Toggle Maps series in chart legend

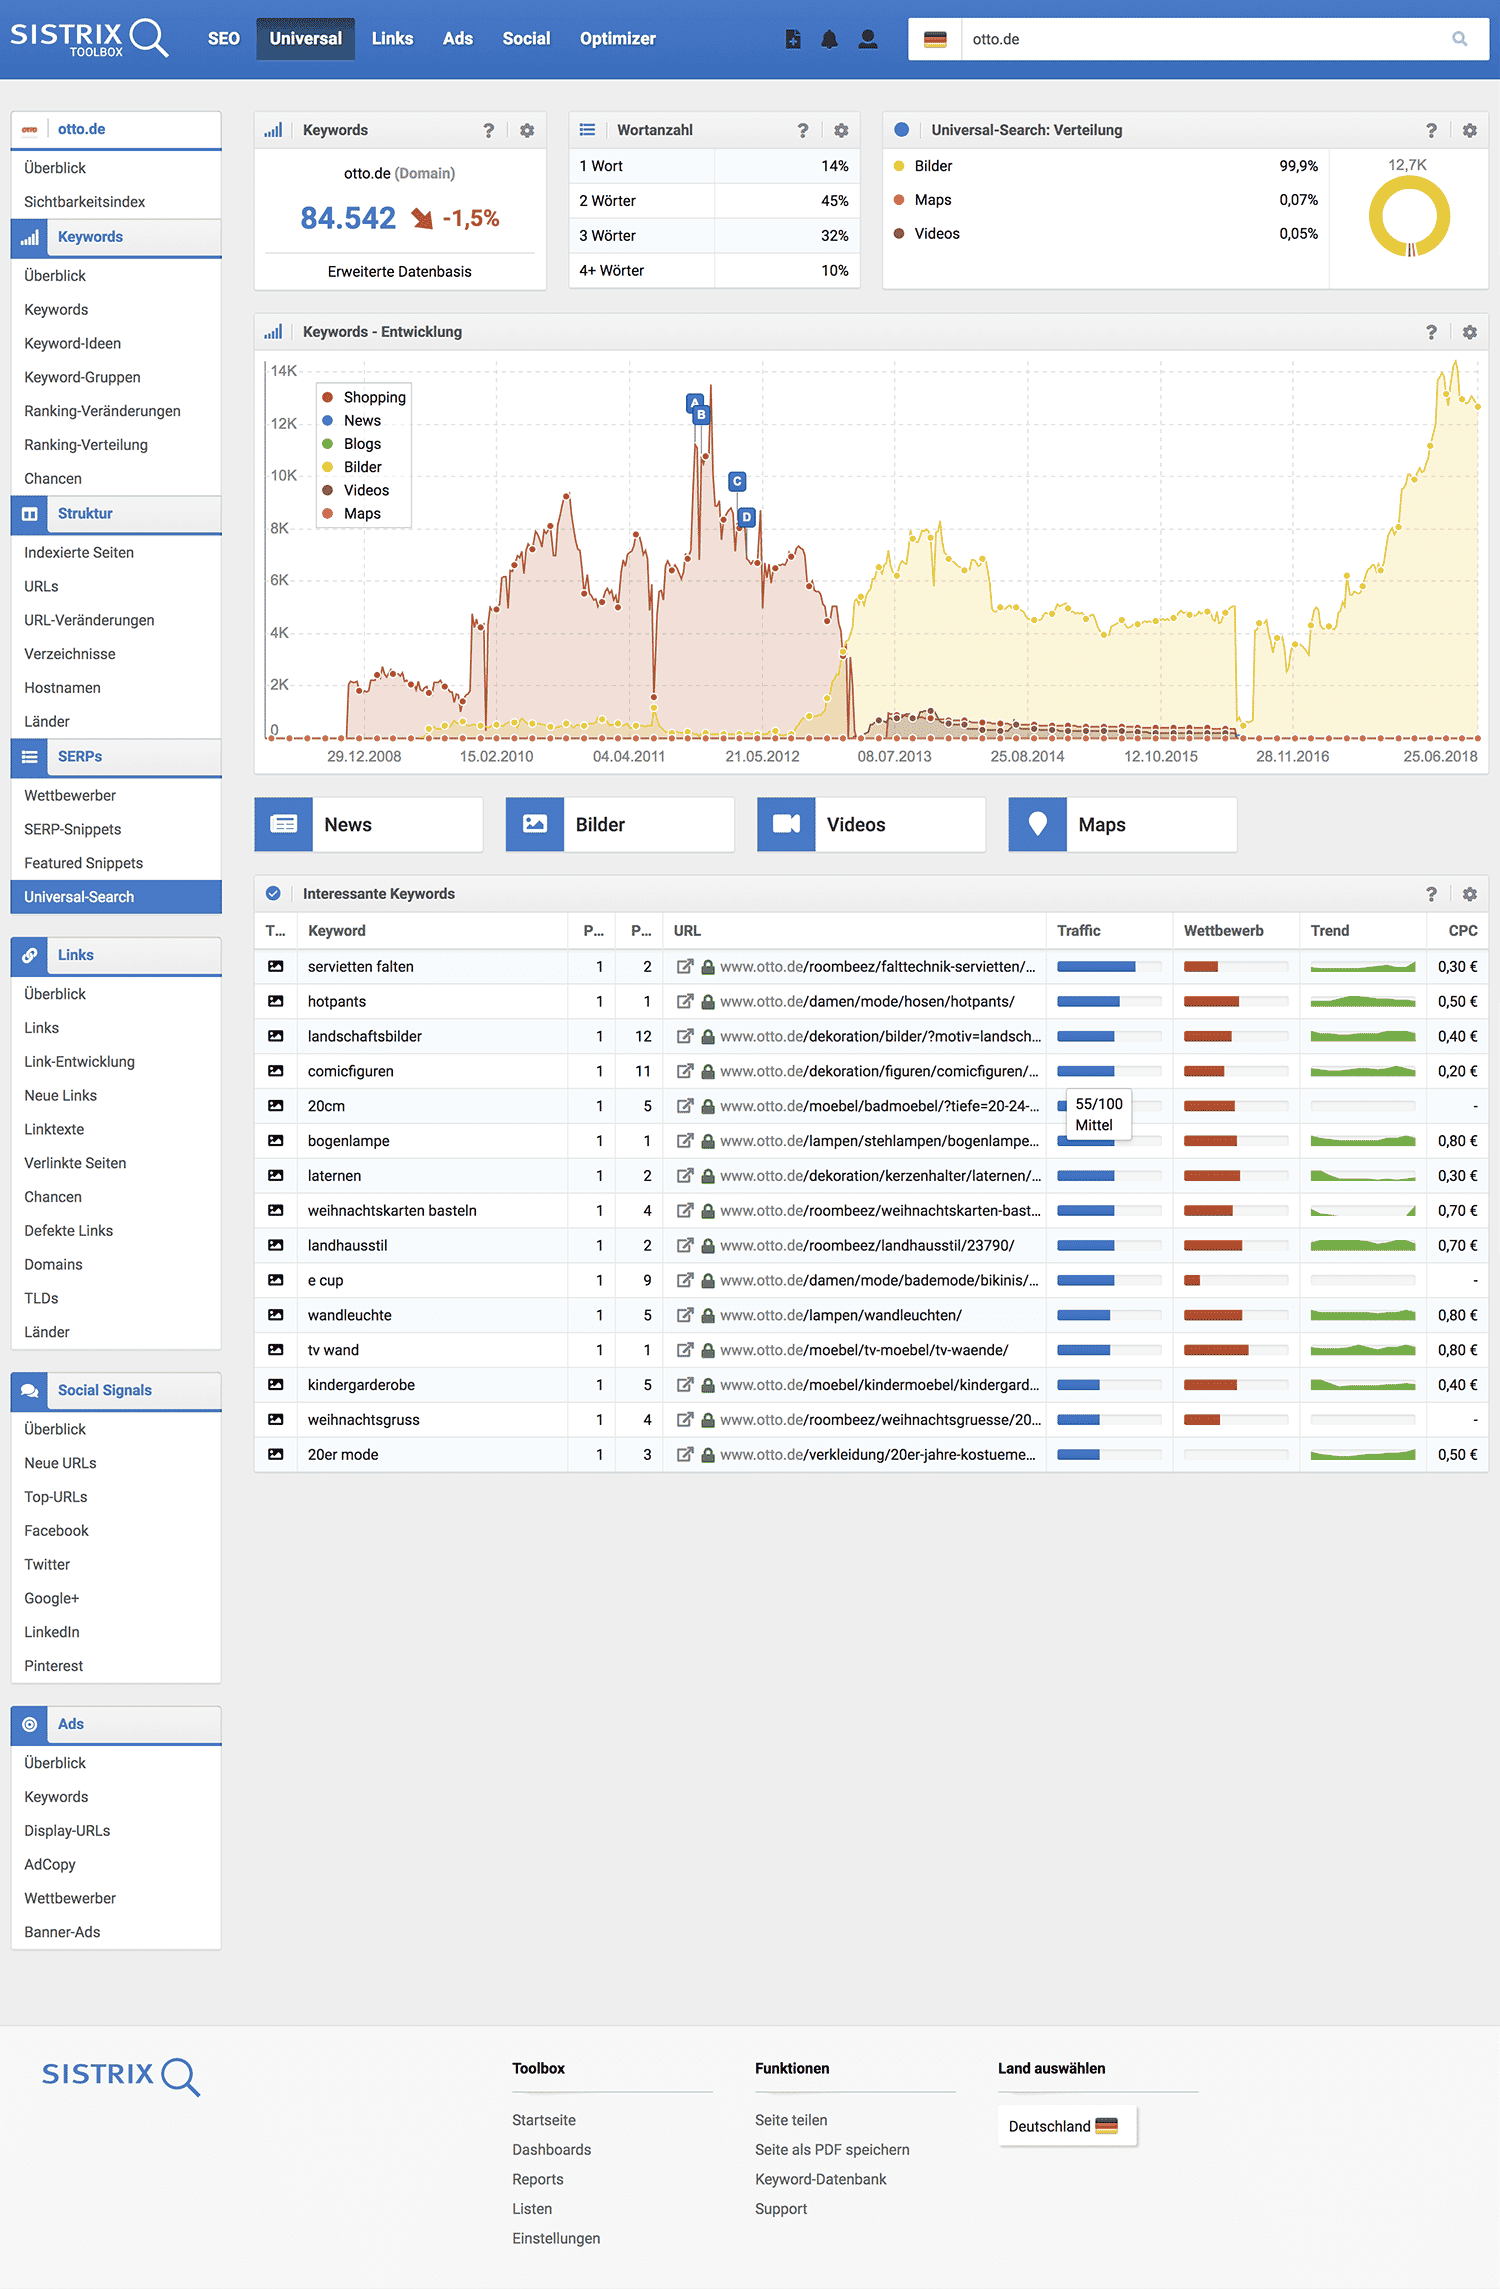click(352, 513)
